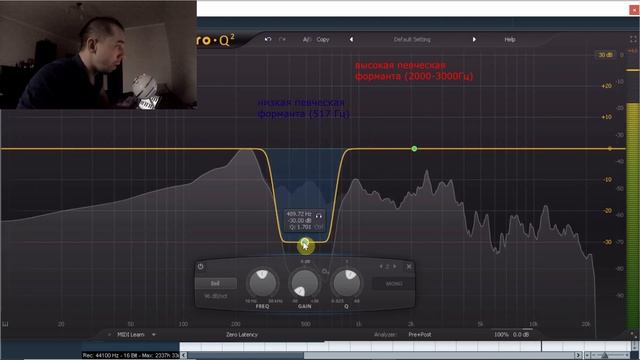Click horizontal scrollbar left arrow
This screenshot has height=360, width=640.
click(x=184, y=355)
